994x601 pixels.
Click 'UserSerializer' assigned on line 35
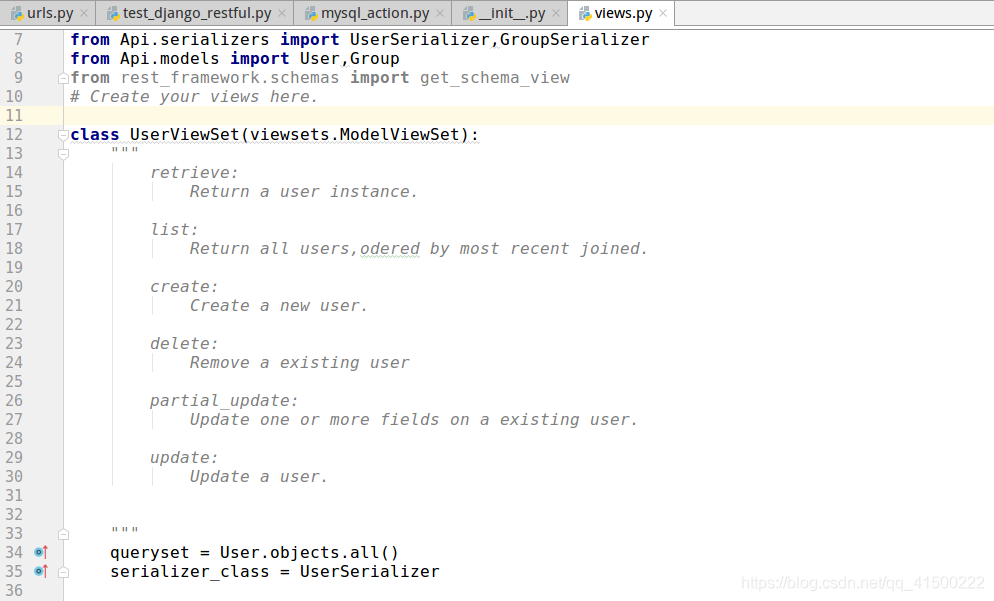[x=370, y=572]
